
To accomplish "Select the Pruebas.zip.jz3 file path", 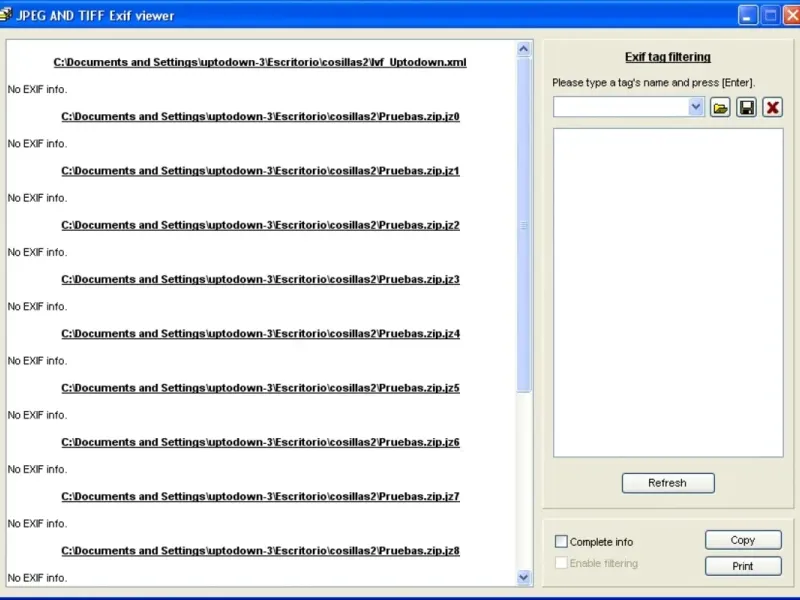I will tap(260, 280).
